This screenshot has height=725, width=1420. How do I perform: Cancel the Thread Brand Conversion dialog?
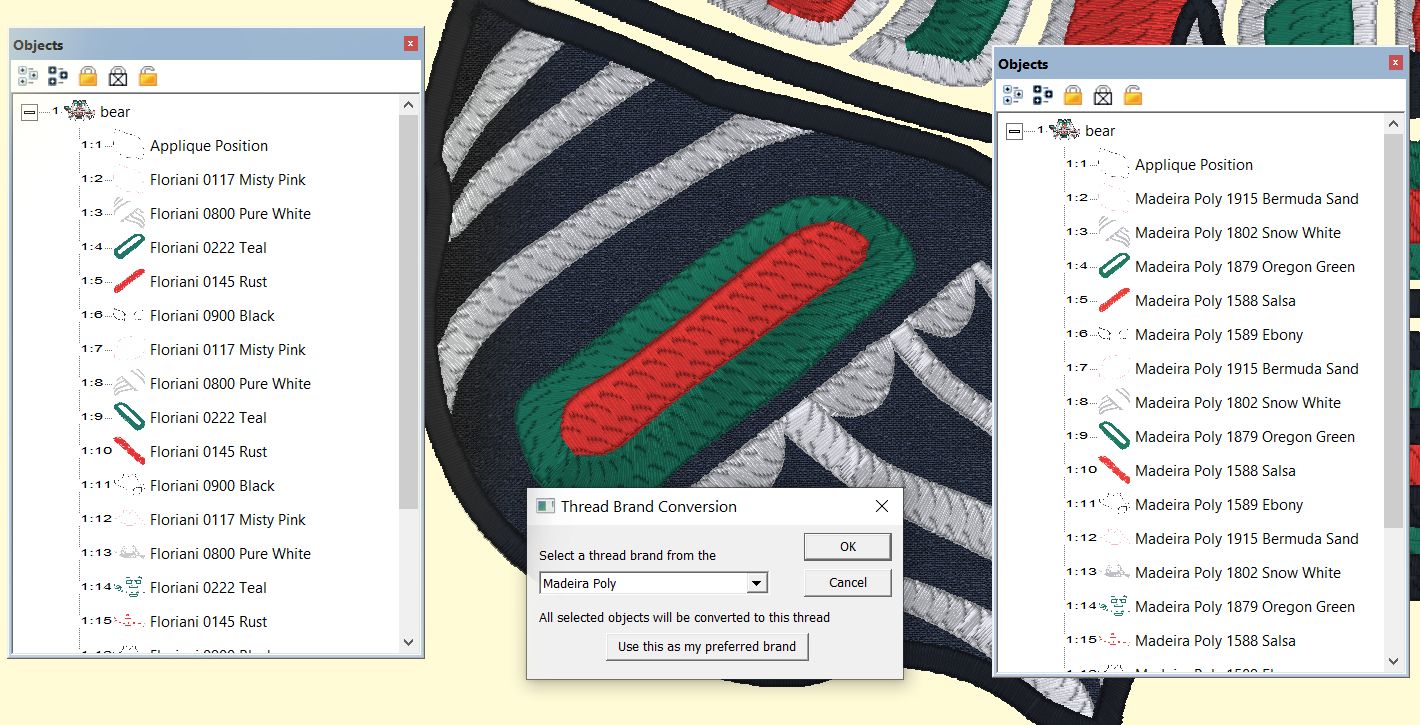[848, 583]
